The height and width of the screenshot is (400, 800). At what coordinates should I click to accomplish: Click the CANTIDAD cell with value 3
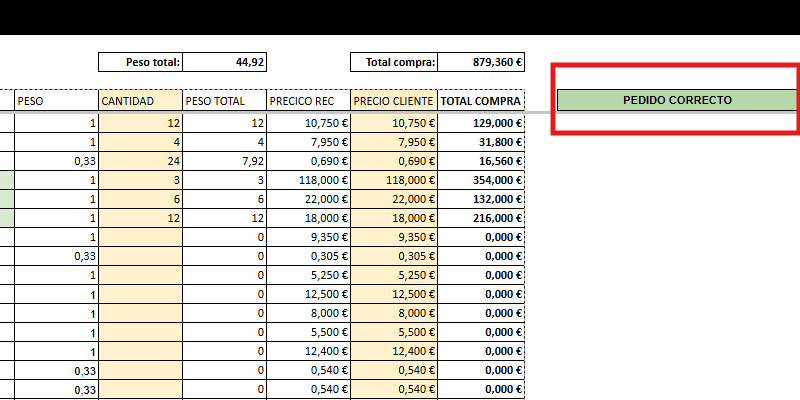point(140,180)
